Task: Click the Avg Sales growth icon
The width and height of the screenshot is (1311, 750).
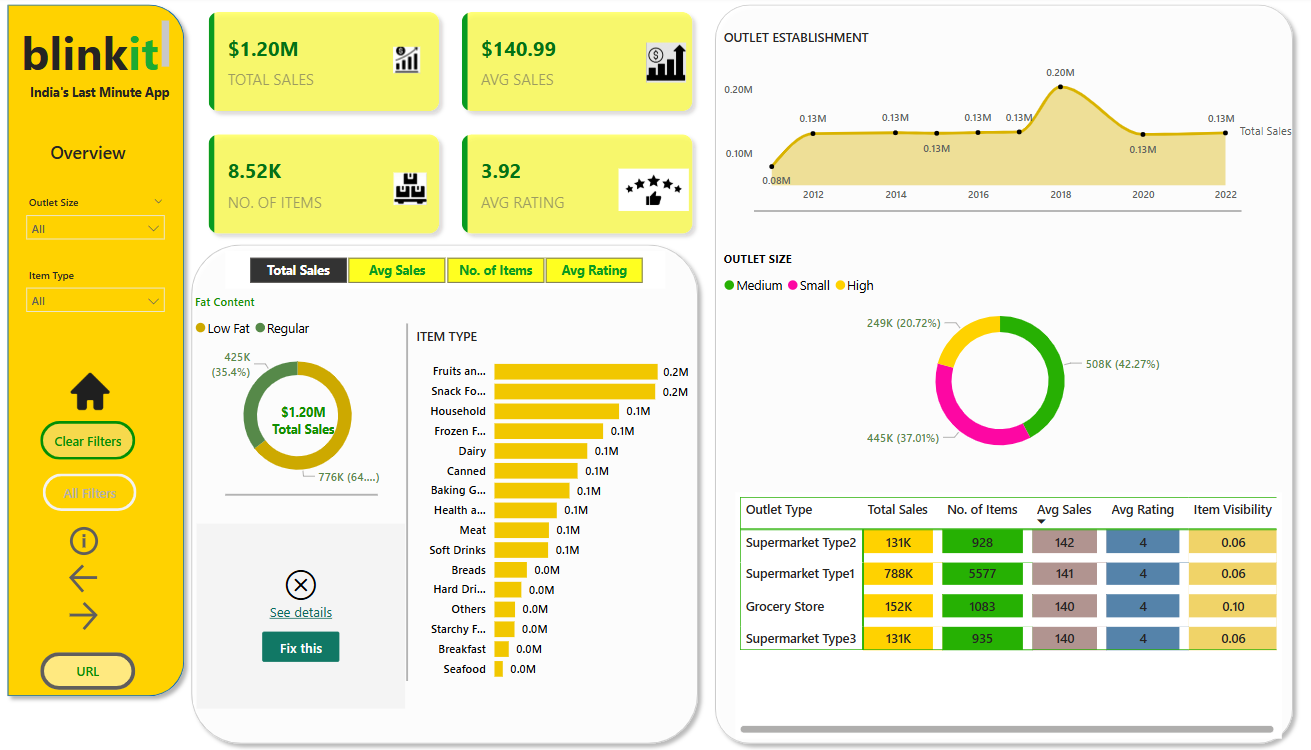Action: pos(665,62)
